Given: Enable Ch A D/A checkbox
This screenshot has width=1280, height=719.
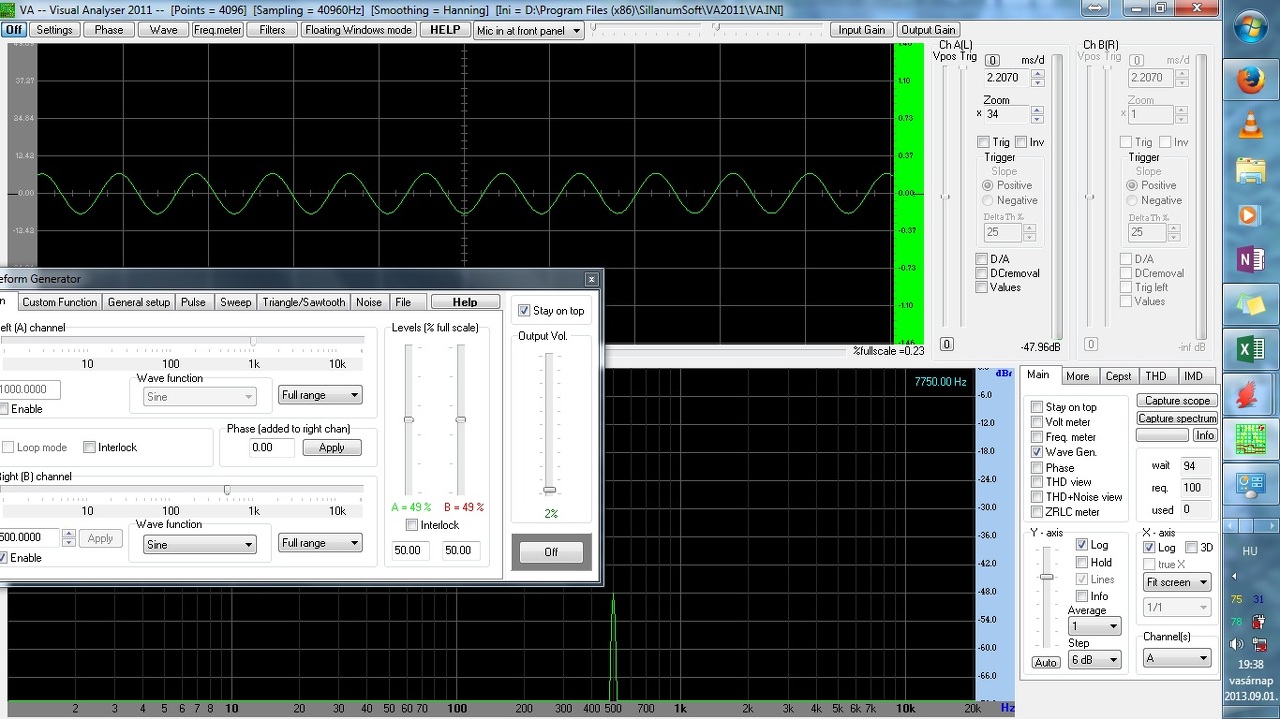Looking at the screenshot, I should pyautogui.click(x=982, y=259).
